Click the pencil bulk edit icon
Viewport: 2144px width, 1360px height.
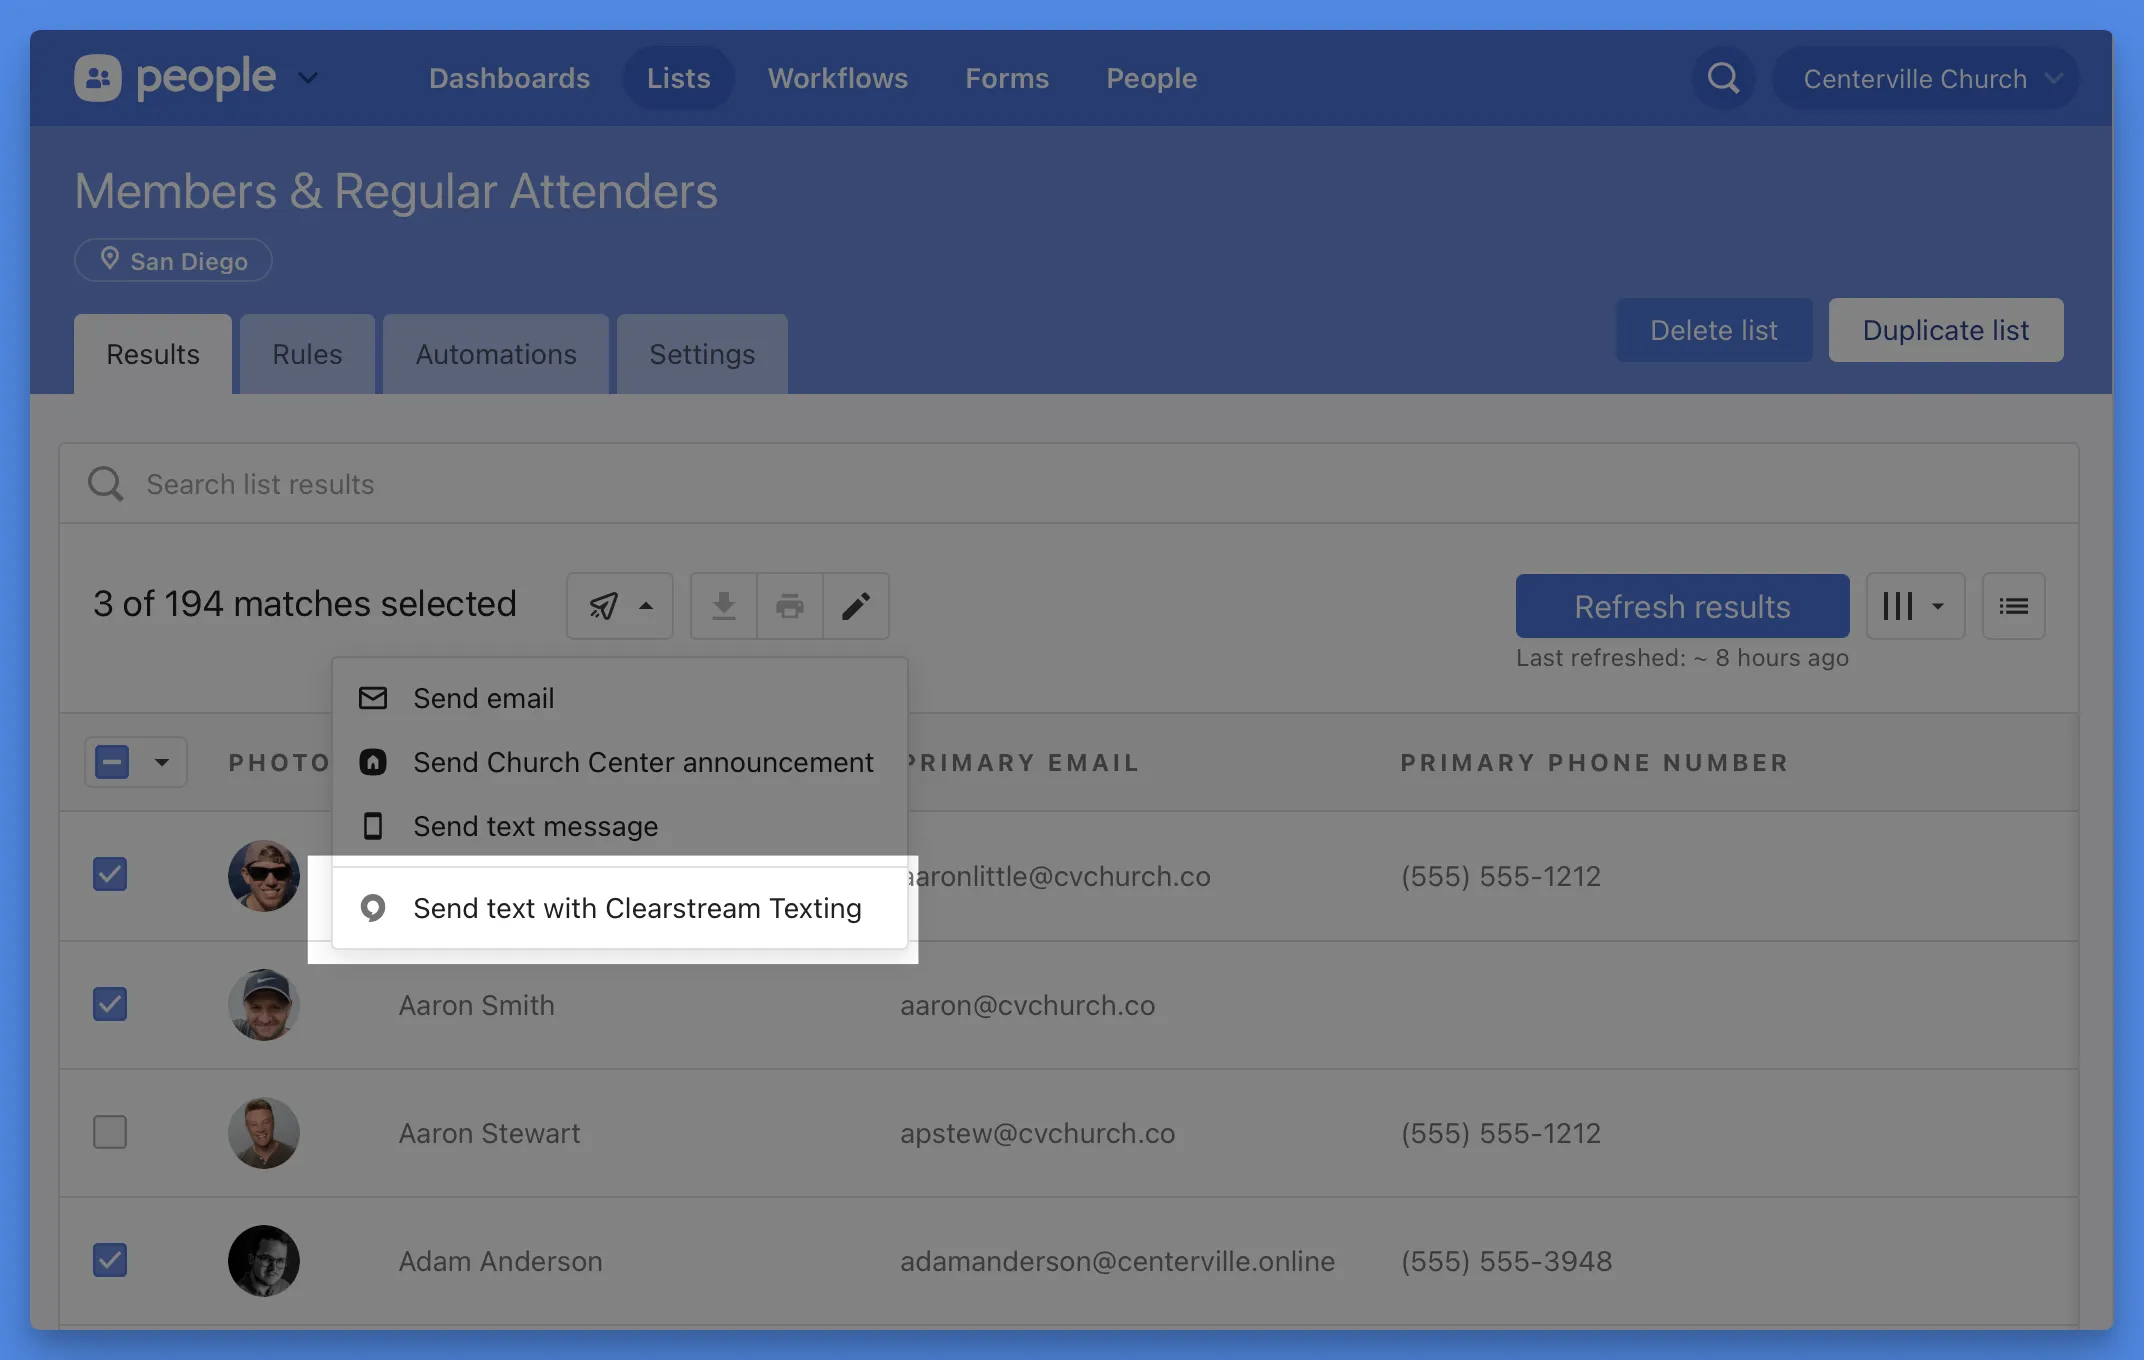pos(856,606)
